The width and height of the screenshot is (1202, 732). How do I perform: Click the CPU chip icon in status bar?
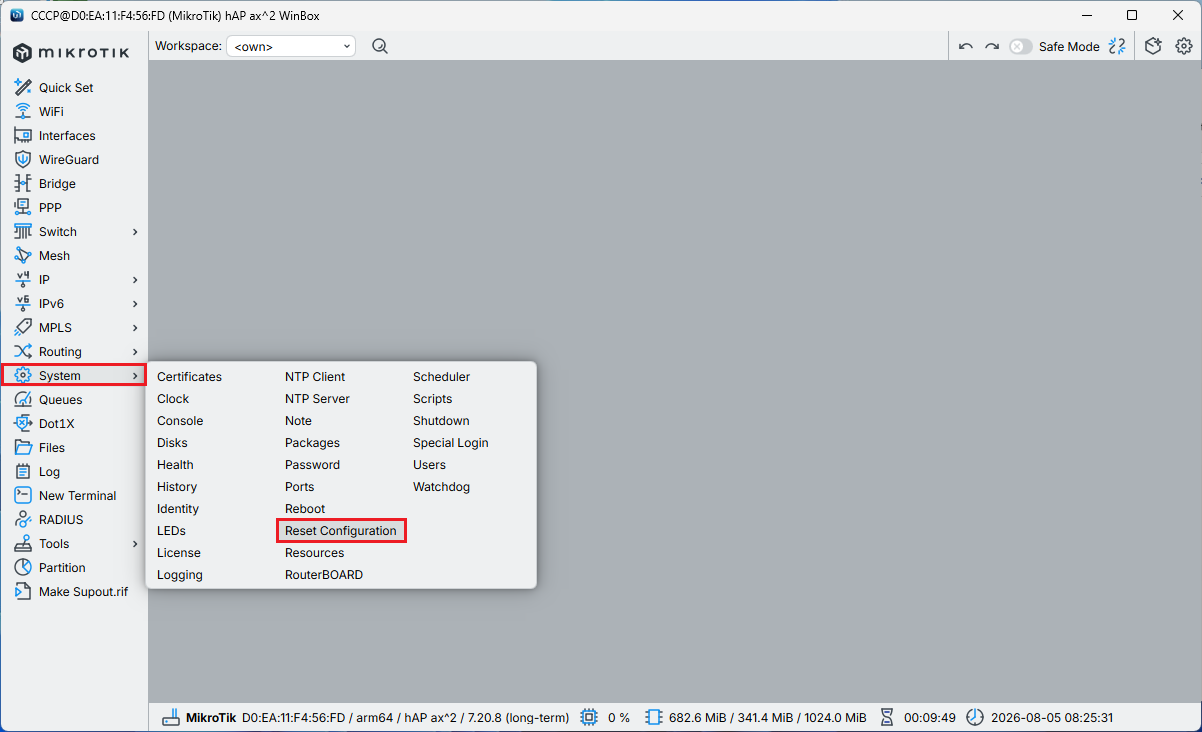(x=589, y=718)
